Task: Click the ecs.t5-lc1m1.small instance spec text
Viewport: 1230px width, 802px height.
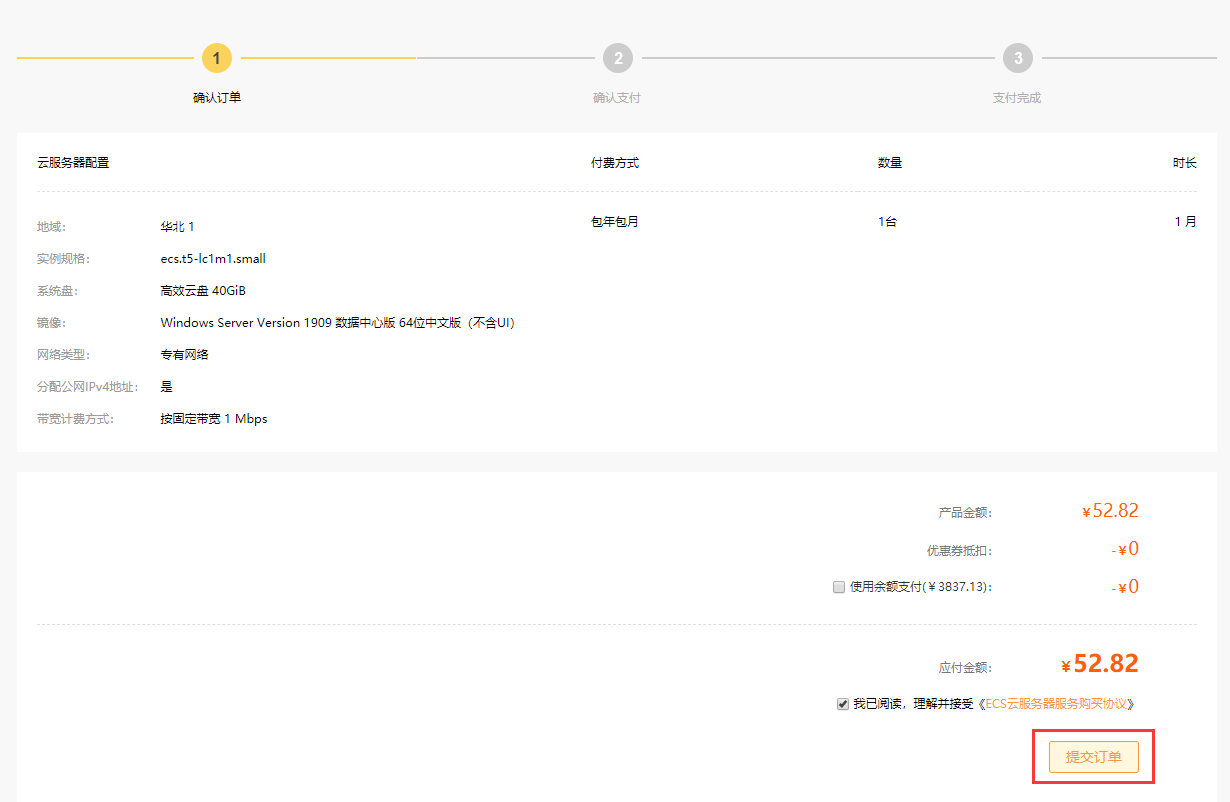Action: tap(213, 259)
